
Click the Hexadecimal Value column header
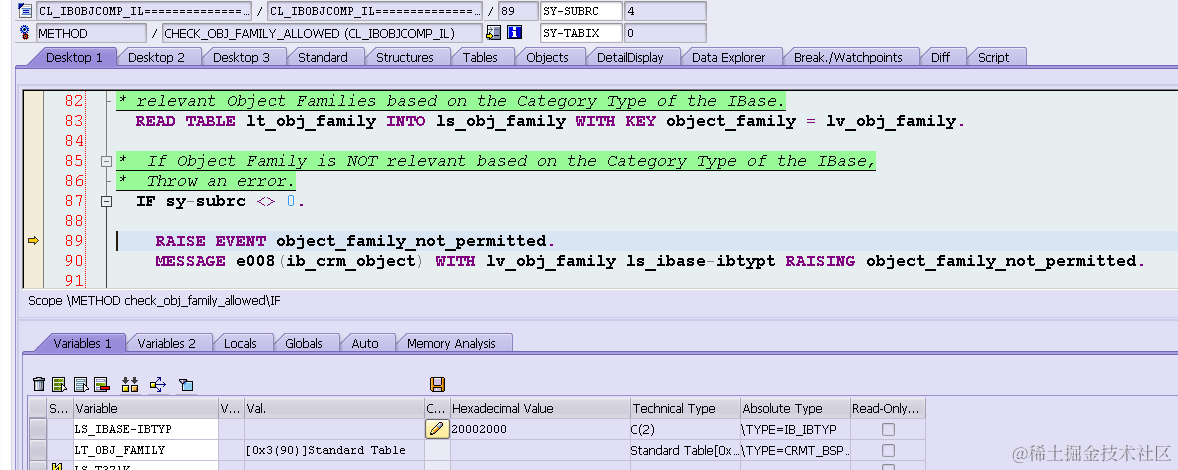click(x=539, y=408)
